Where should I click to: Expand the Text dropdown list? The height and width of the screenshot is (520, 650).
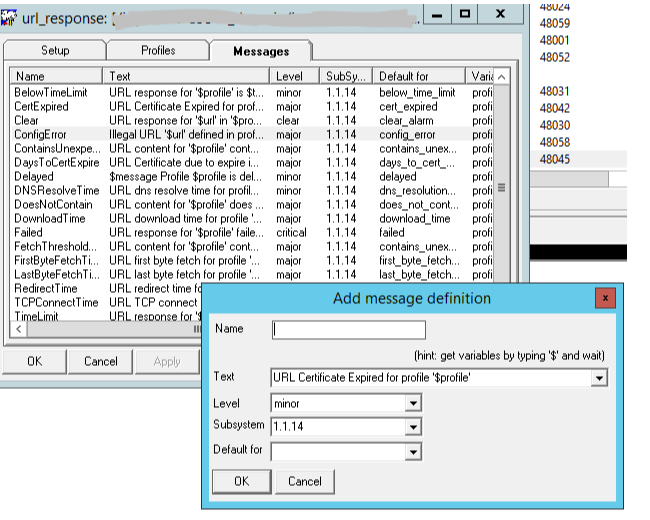pos(599,378)
